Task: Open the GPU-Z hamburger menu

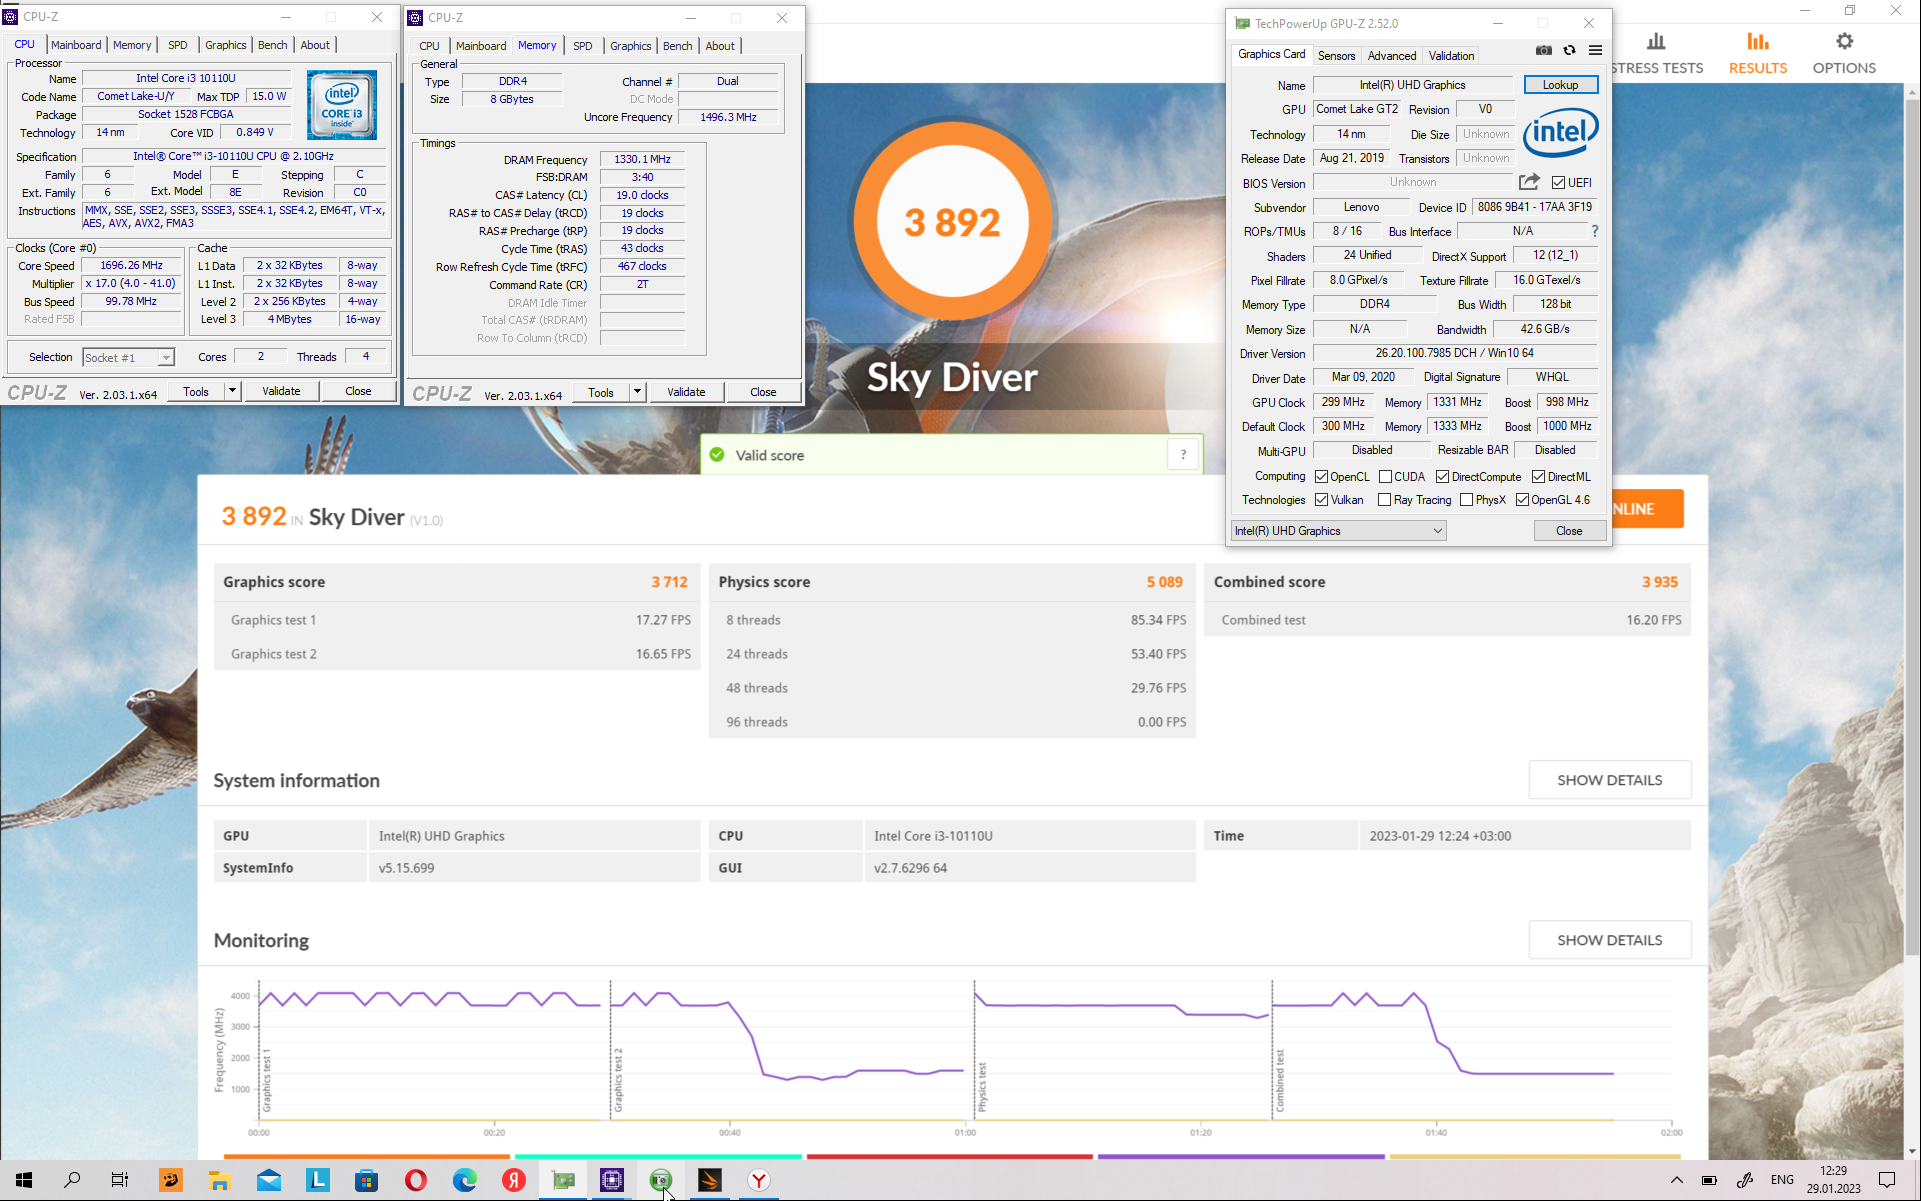Action: [x=1595, y=50]
